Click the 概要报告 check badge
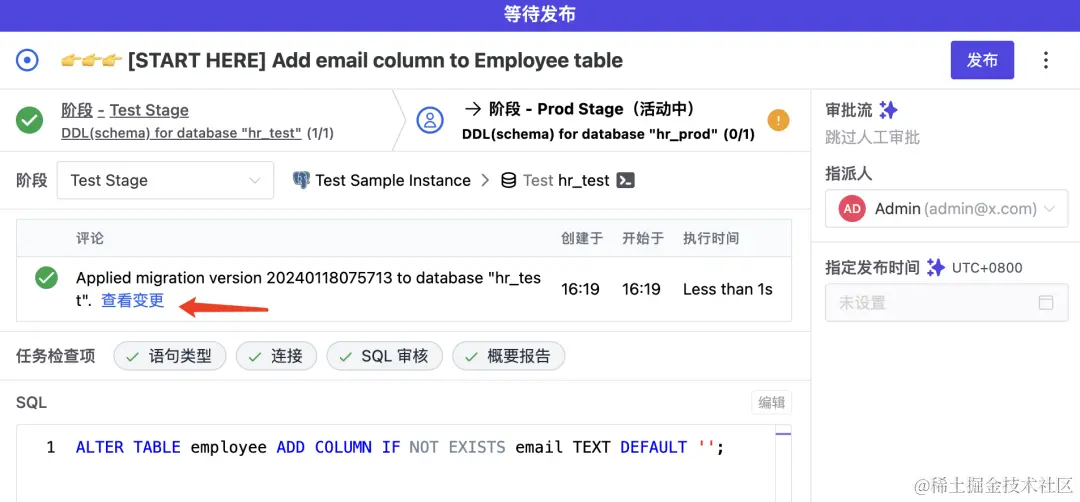This screenshot has height=502, width=1080. point(508,356)
